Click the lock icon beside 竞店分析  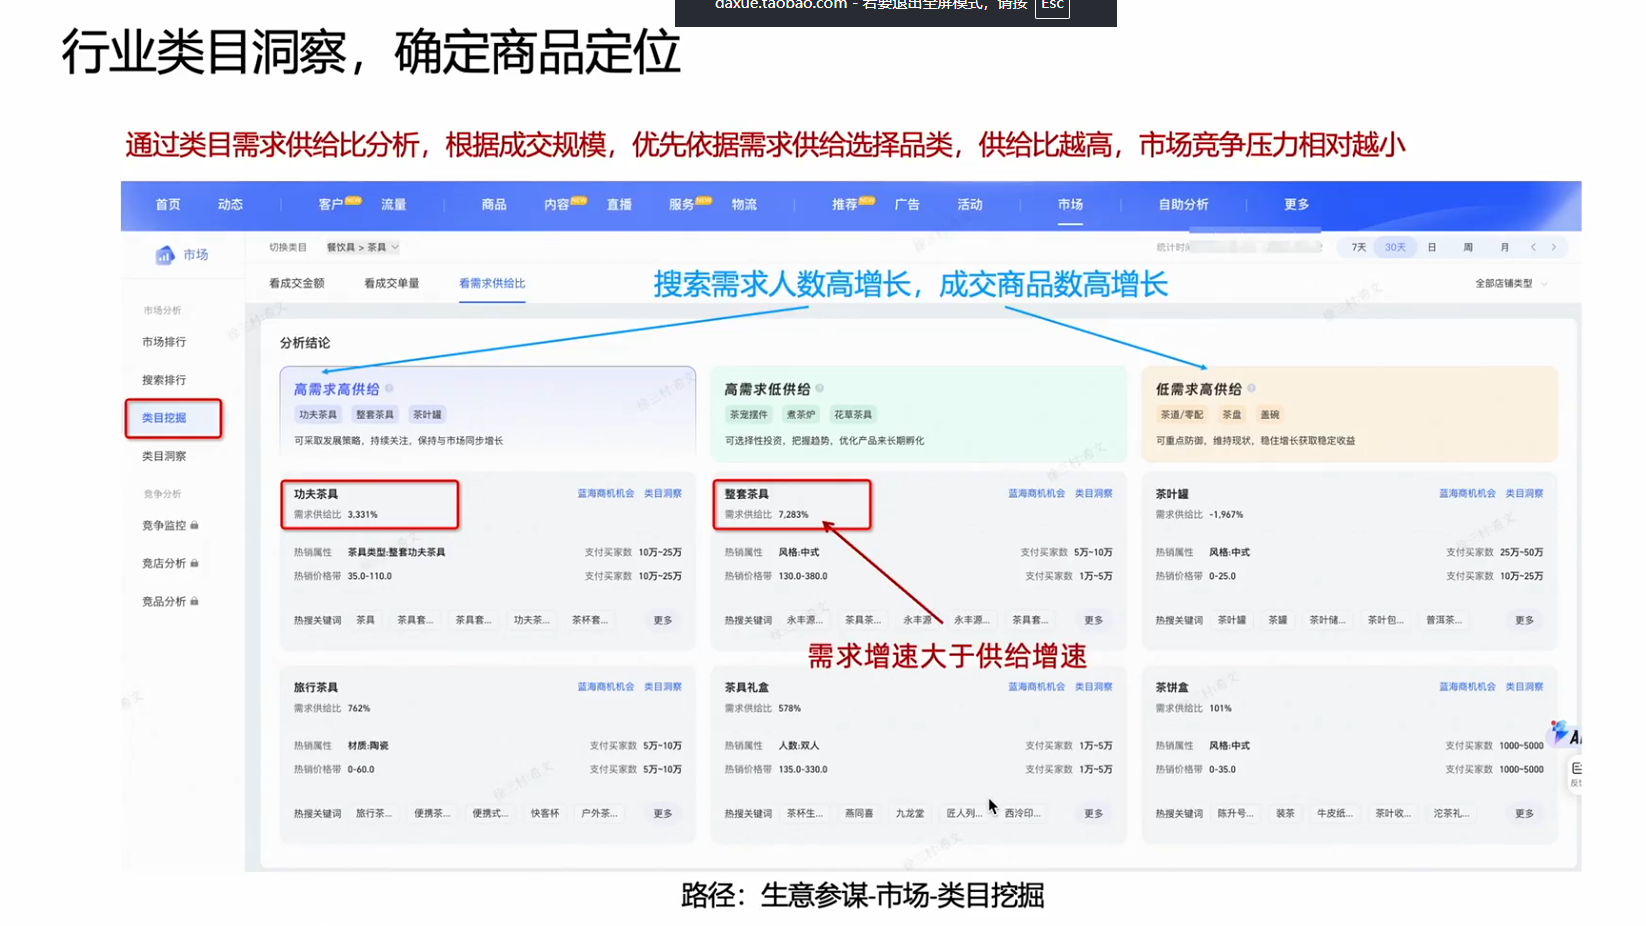point(194,563)
